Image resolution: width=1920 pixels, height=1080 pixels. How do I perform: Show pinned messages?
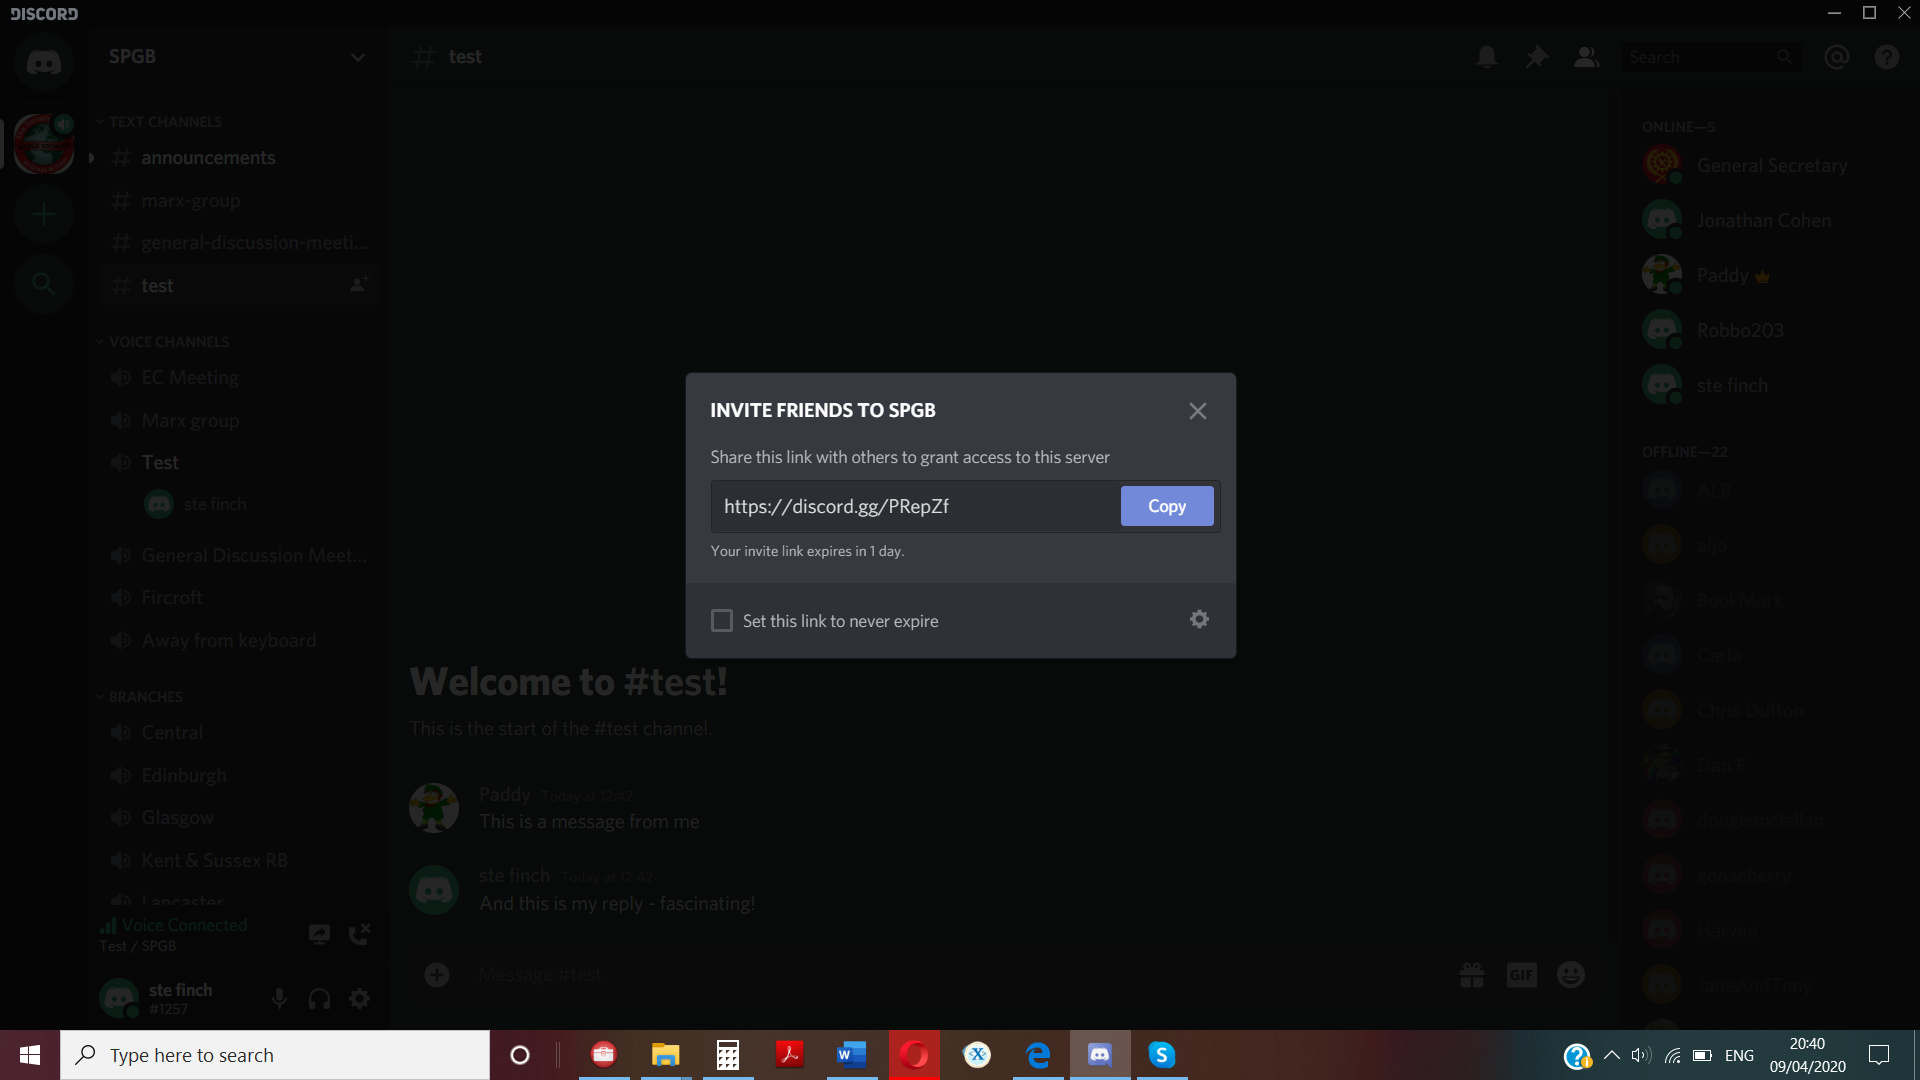pyautogui.click(x=1537, y=57)
